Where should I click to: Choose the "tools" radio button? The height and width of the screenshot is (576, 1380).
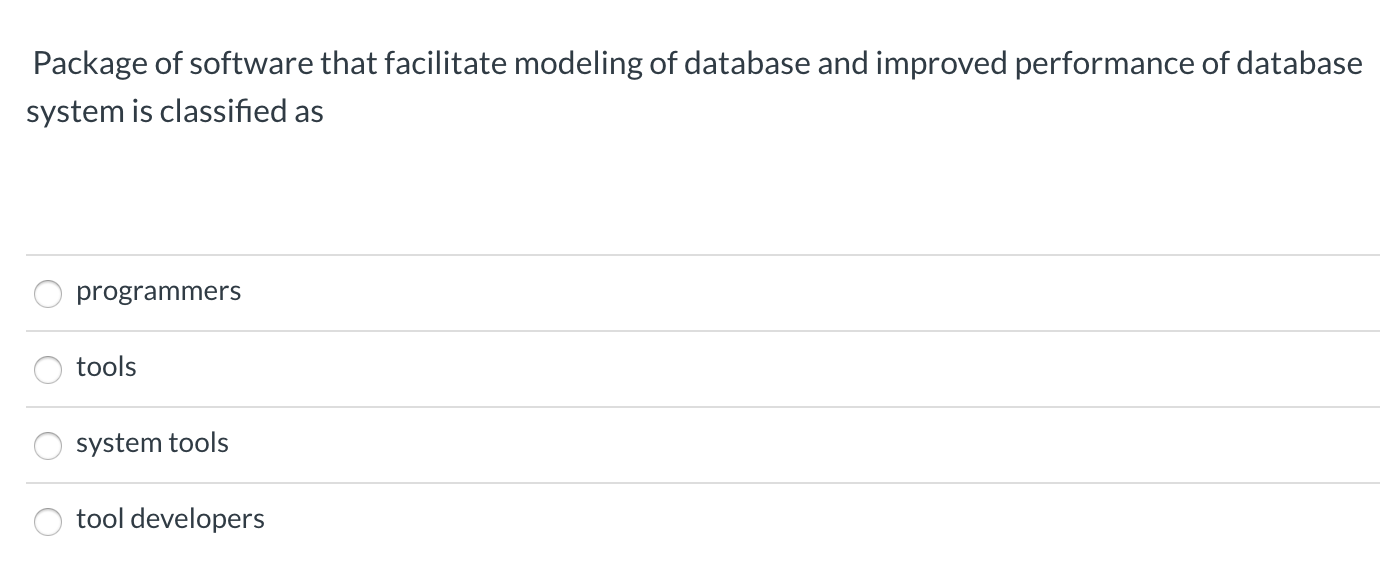pos(49,369)
